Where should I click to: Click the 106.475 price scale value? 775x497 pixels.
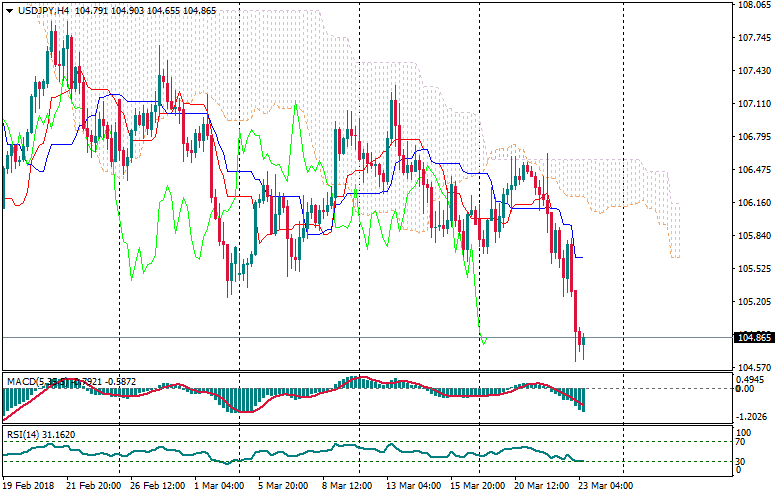(x=753, y=170)
